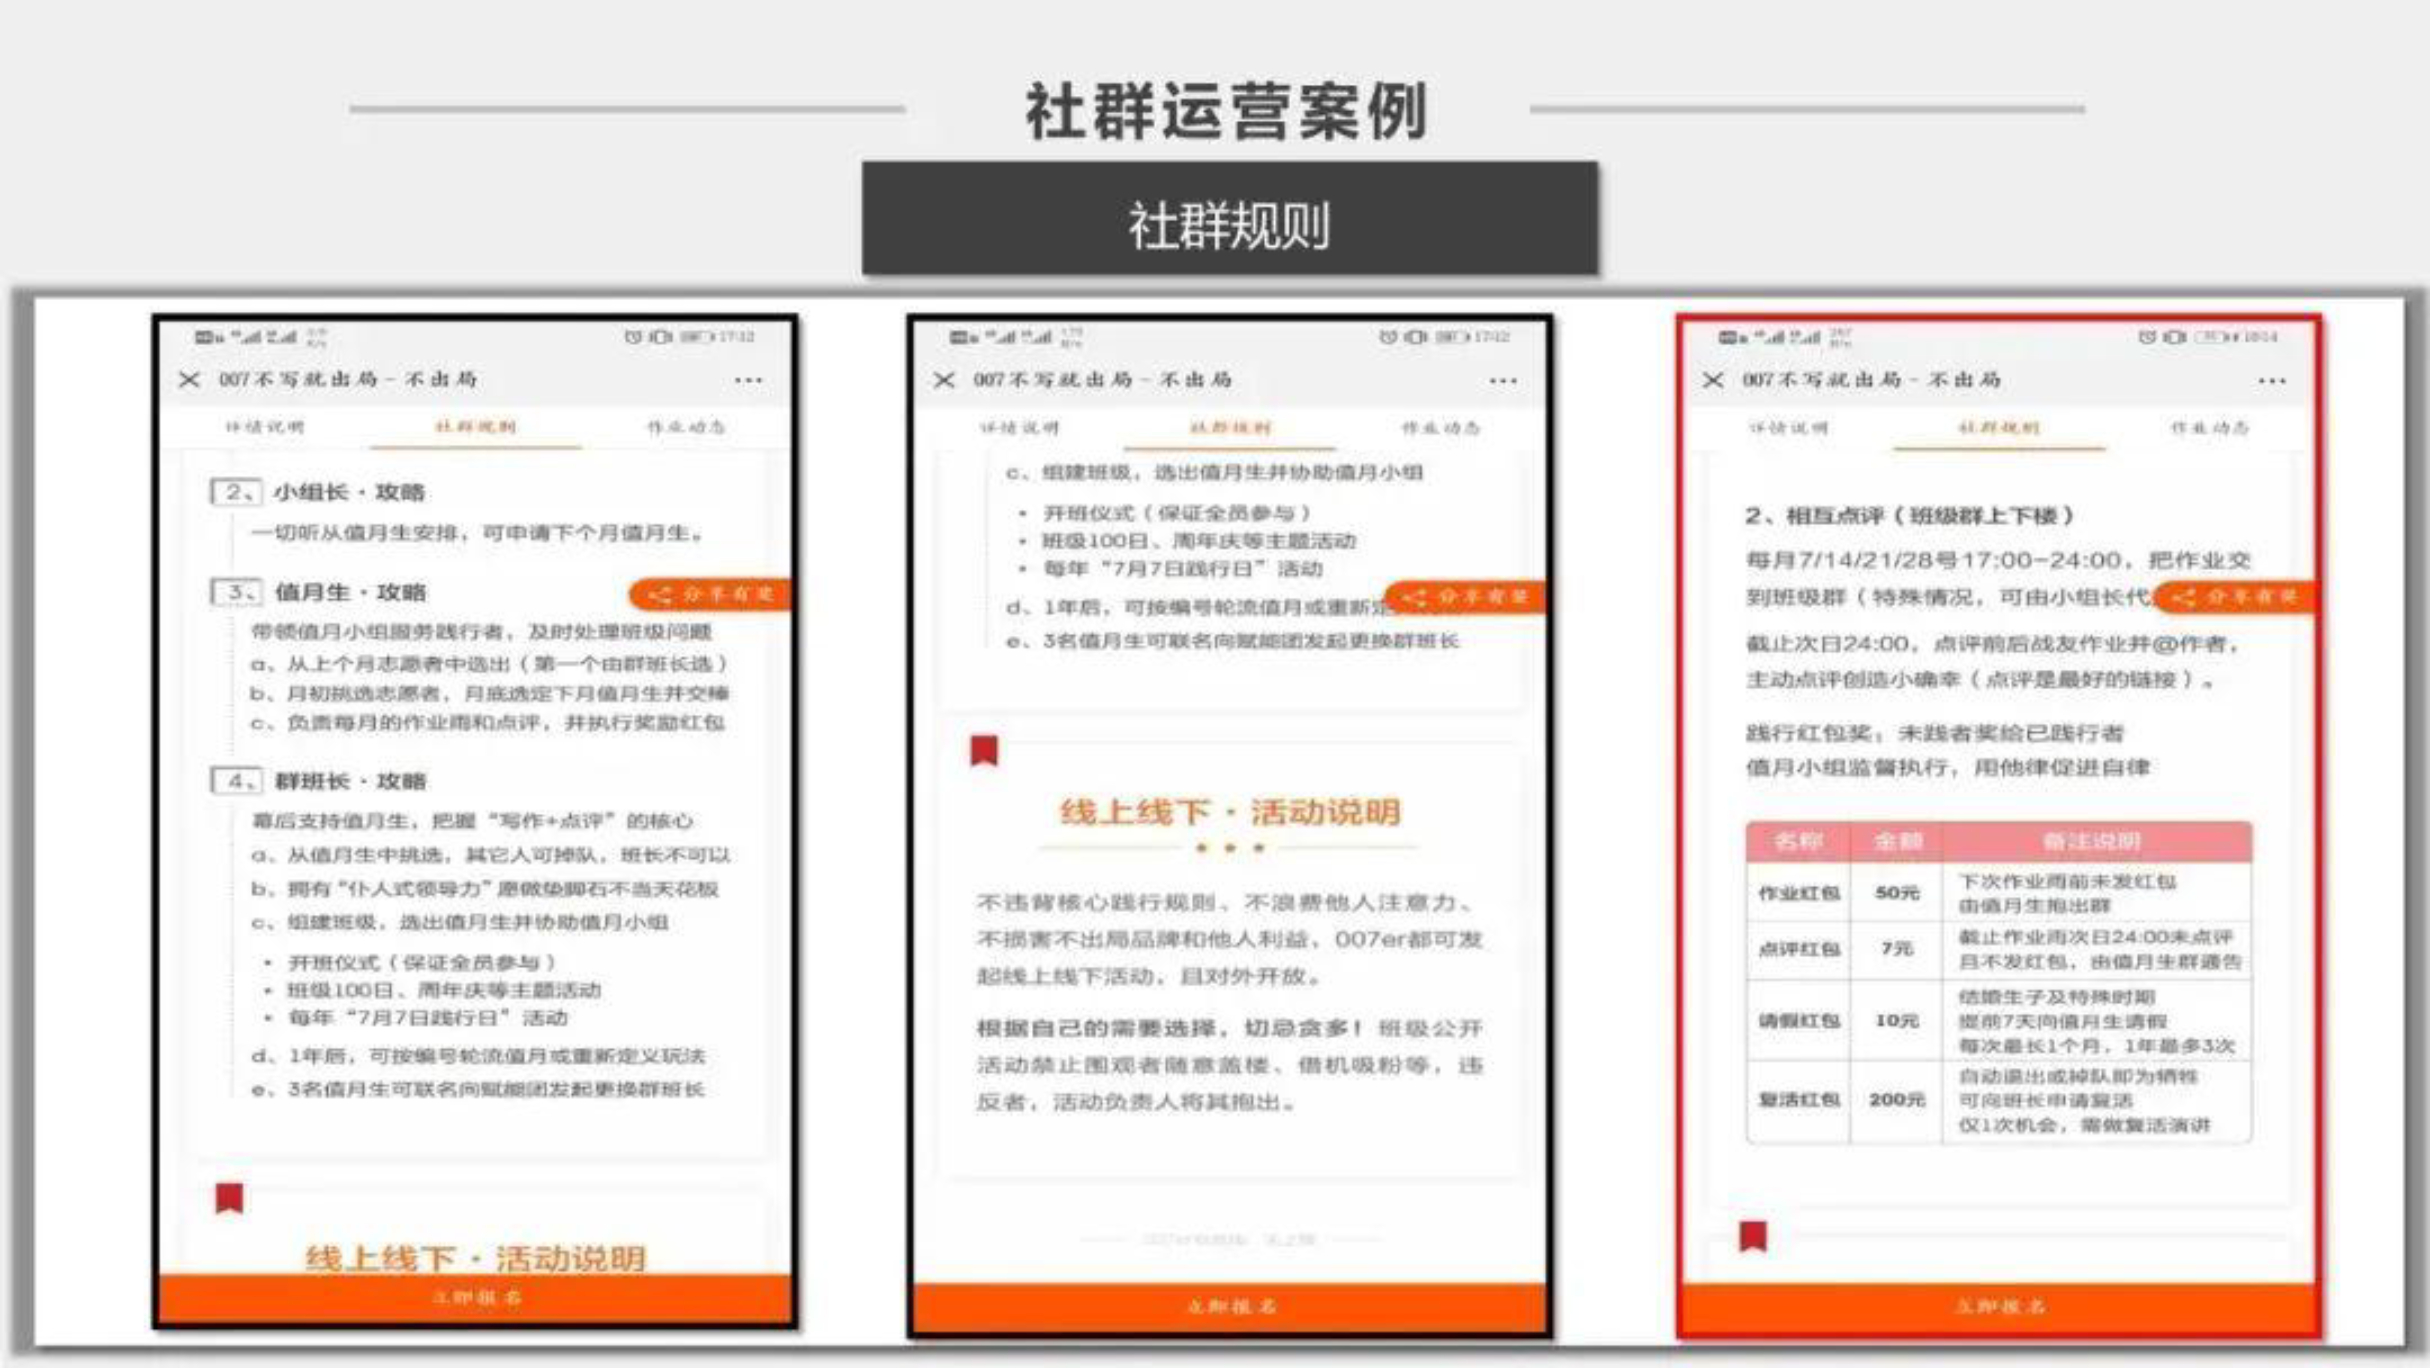Switch to 详情说明 tab in left phone
2430x1368 pixels.
click(264, 427)
